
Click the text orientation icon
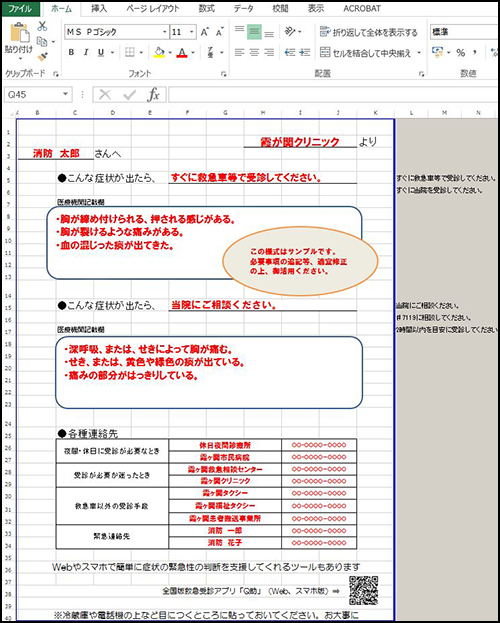tap(291, 31)
